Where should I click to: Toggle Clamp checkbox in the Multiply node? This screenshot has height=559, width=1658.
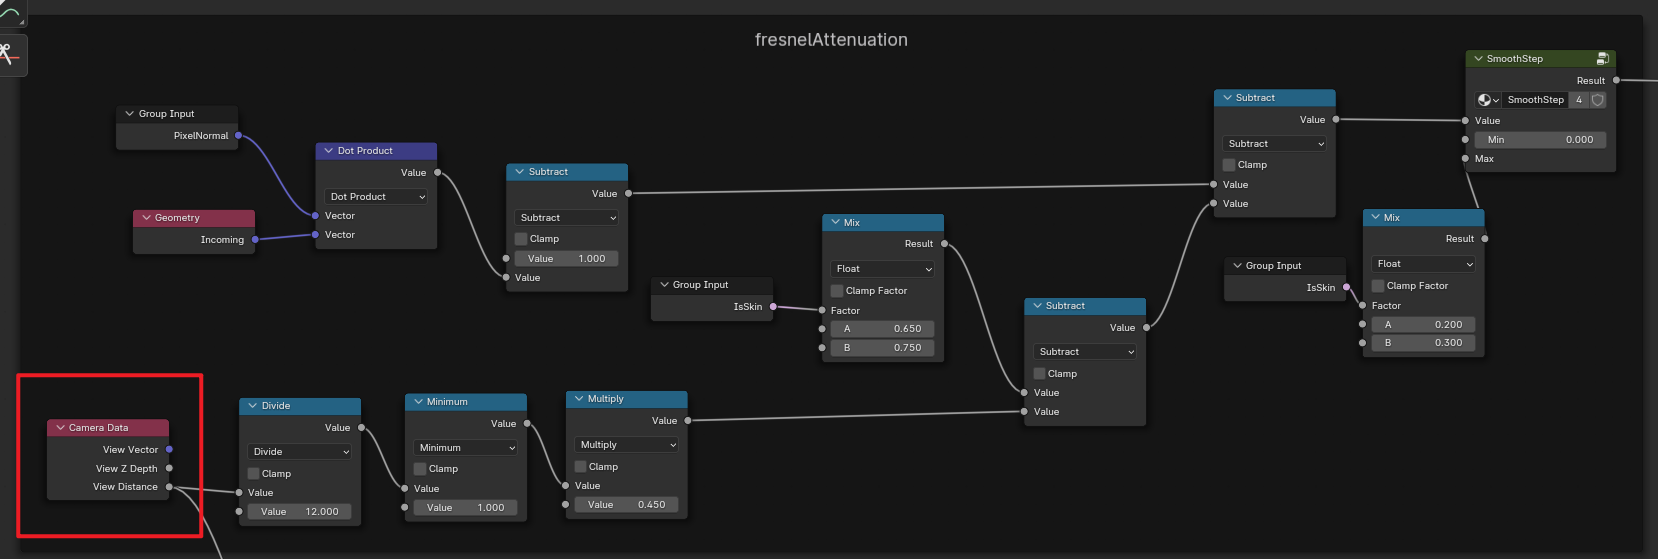coord(580,467)
